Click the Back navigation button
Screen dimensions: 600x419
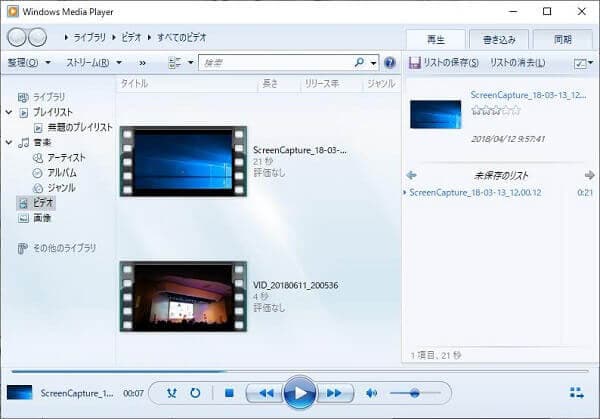[x=17, y=37]
